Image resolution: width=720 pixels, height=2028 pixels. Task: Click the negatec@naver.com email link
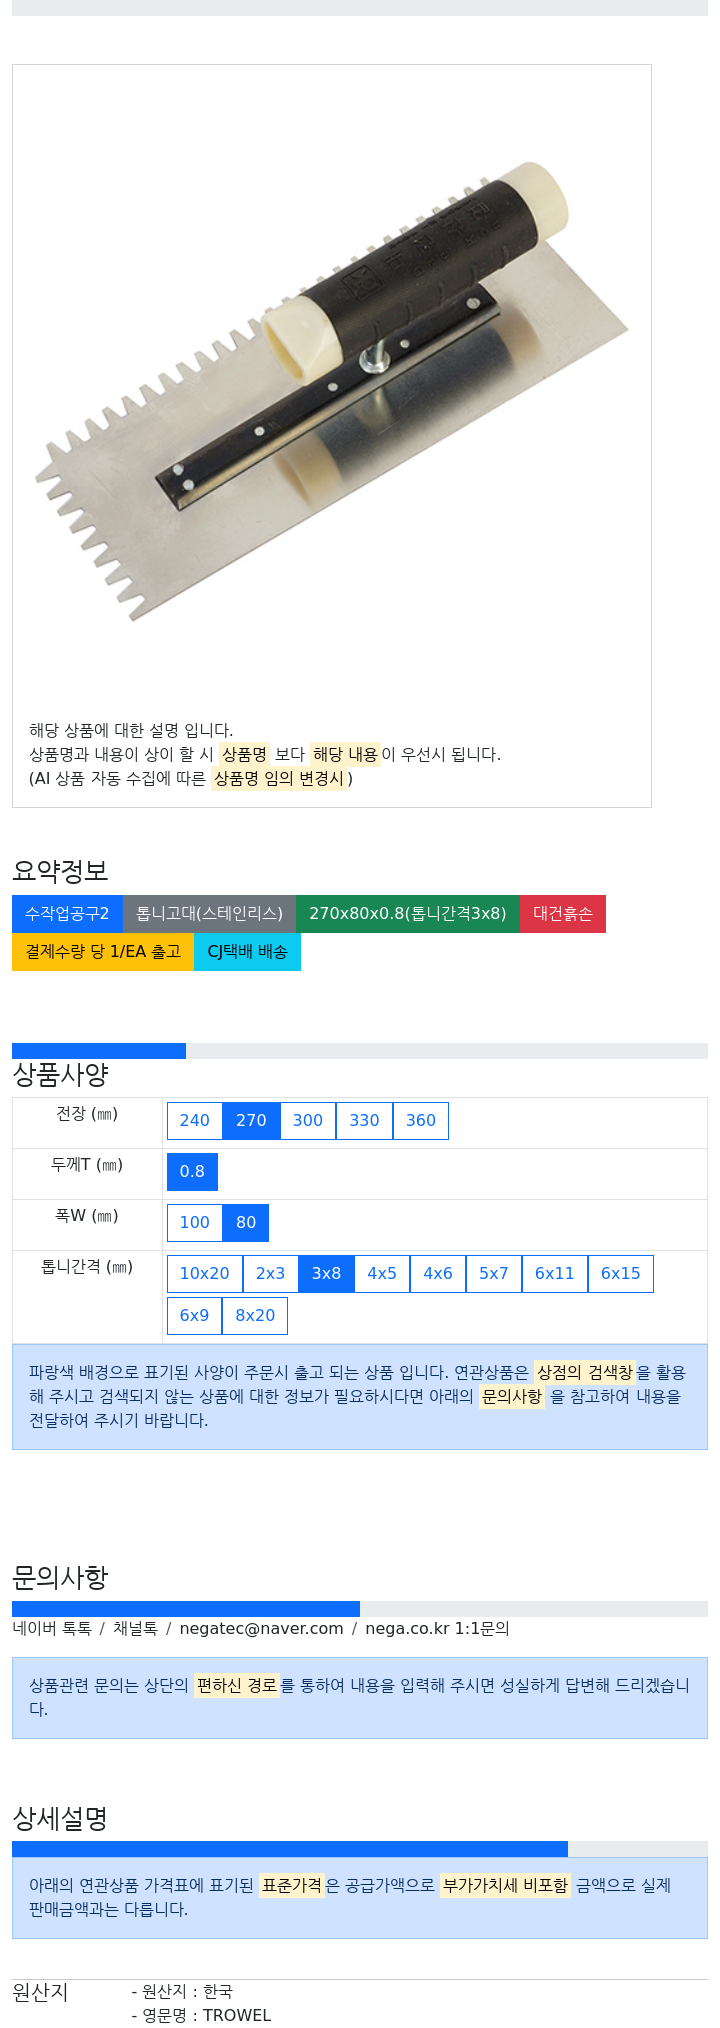(x=262, y=1629)
